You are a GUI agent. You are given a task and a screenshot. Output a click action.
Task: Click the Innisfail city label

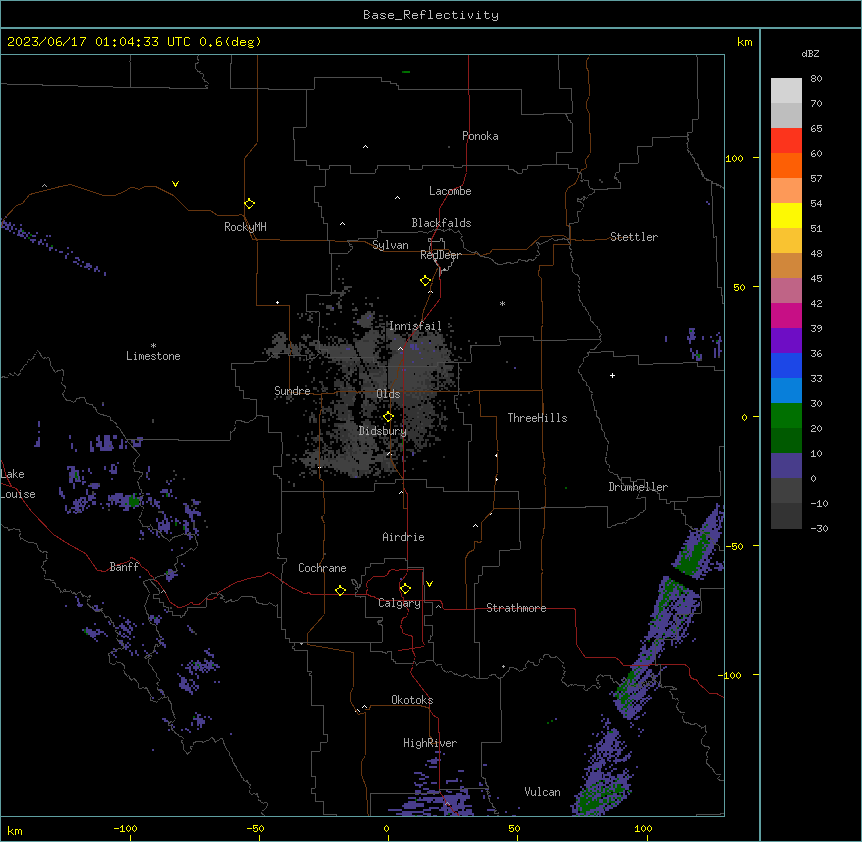(x=415, y=326)
